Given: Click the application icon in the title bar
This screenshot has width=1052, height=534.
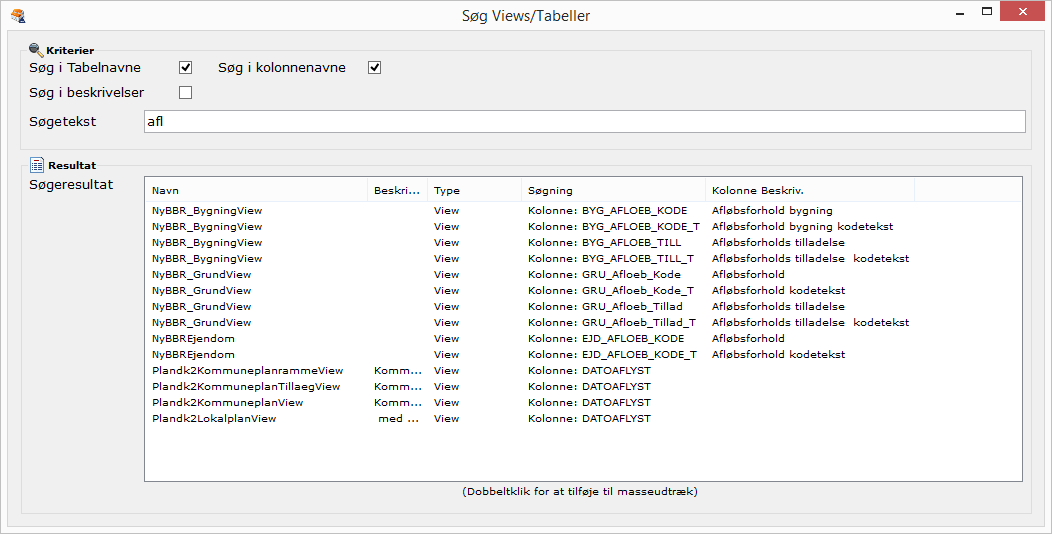Looking at the screenshot, I should click(x=17, y=15).
